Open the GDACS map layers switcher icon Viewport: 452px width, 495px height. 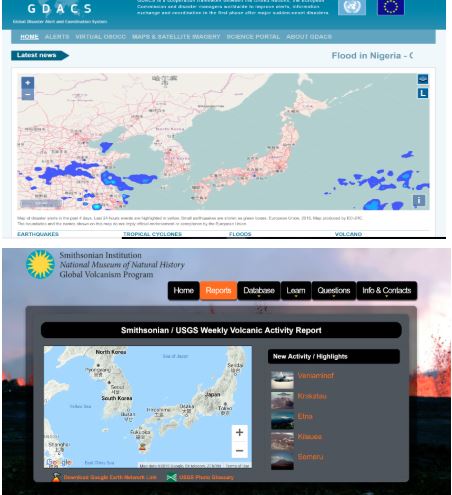pos(423,79)
